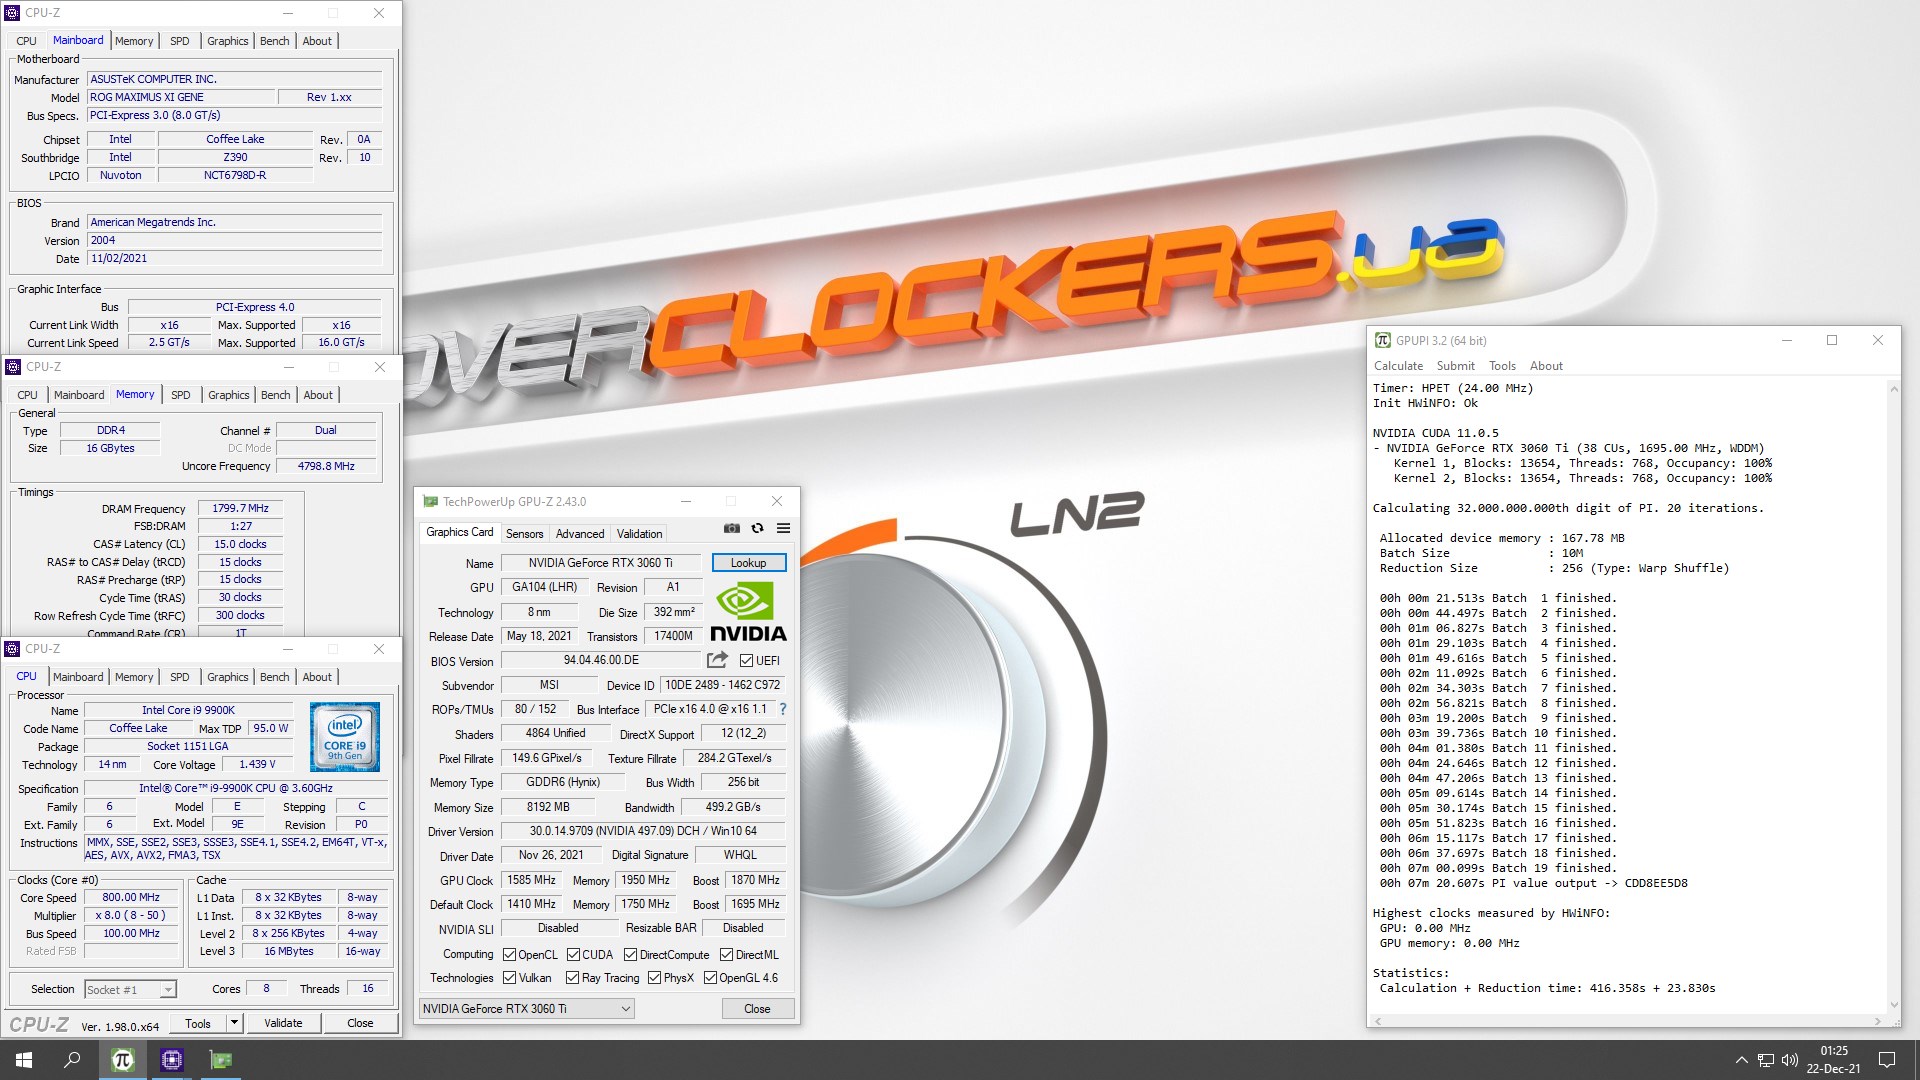This screenshot has height=1080, width=1920.
Task: Click the Intel Core i9 badge
Action: point(345,737)
